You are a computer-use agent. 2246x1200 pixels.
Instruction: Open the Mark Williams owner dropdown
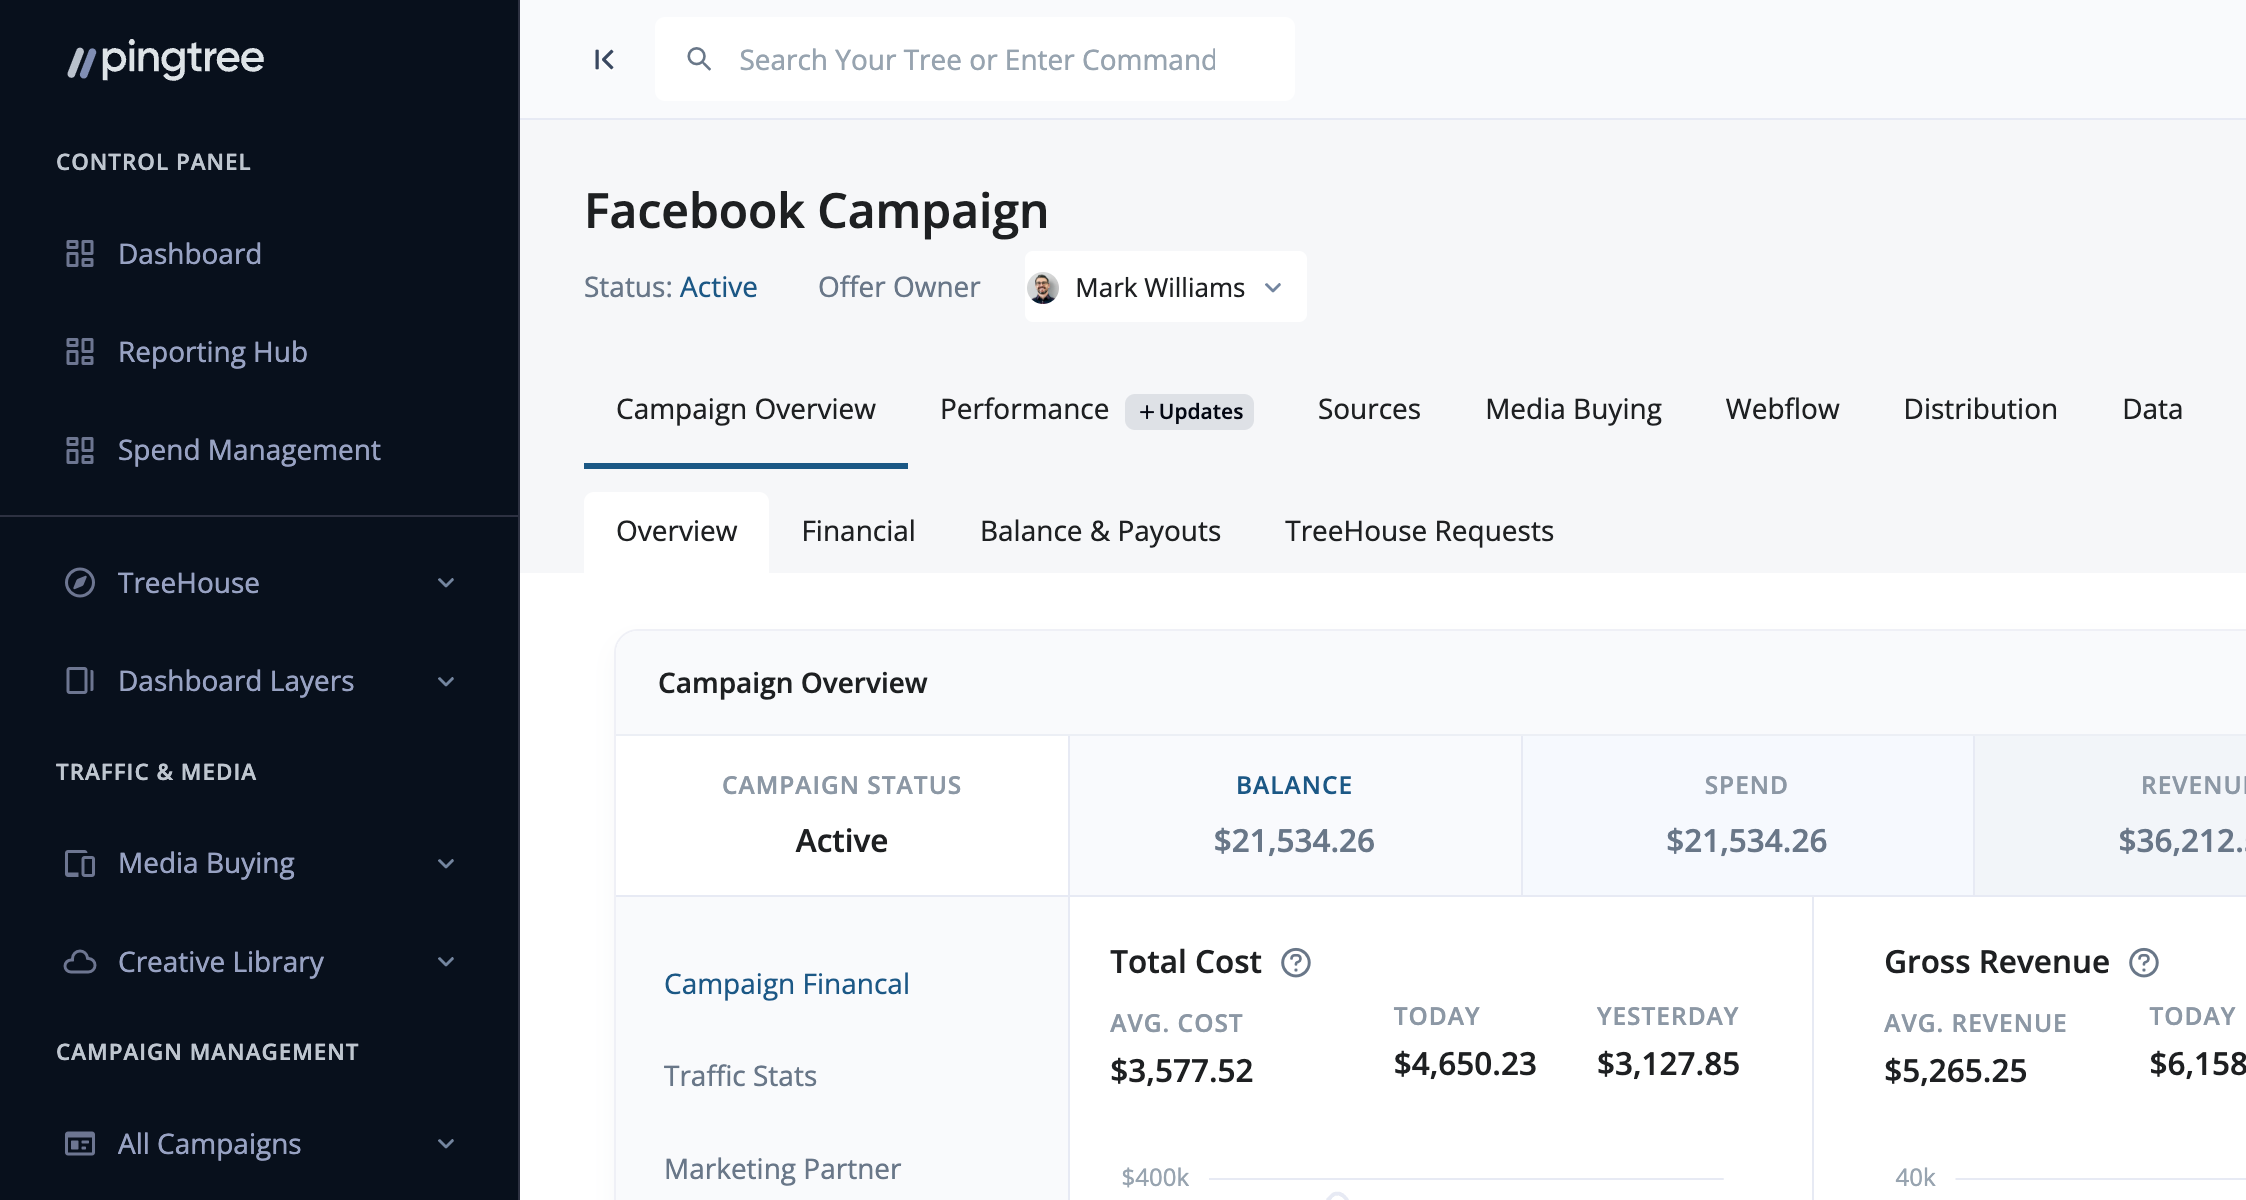pos(1165,288)
